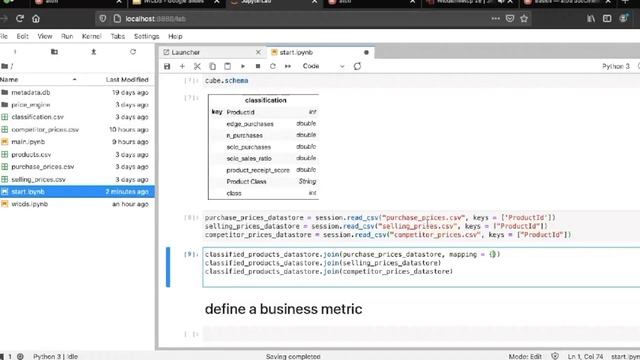
Task: Open the Kernel menu
Action: coord(91,36)
